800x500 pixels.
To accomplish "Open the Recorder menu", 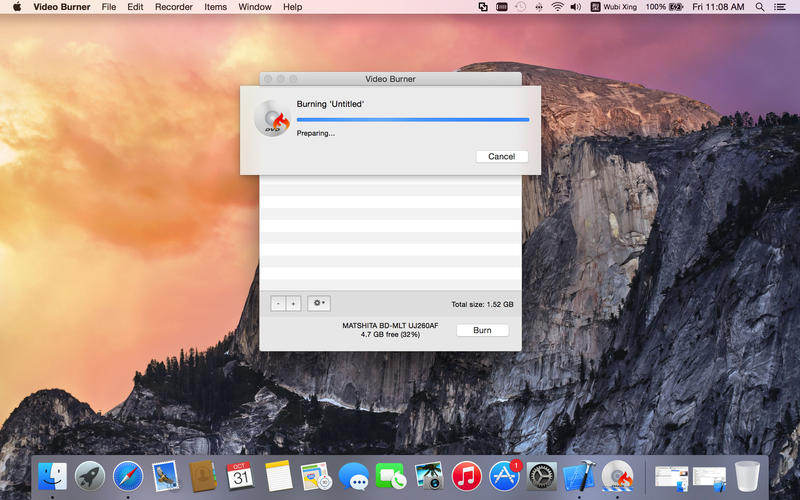I will pyautogui.click(x=174, y=7).
